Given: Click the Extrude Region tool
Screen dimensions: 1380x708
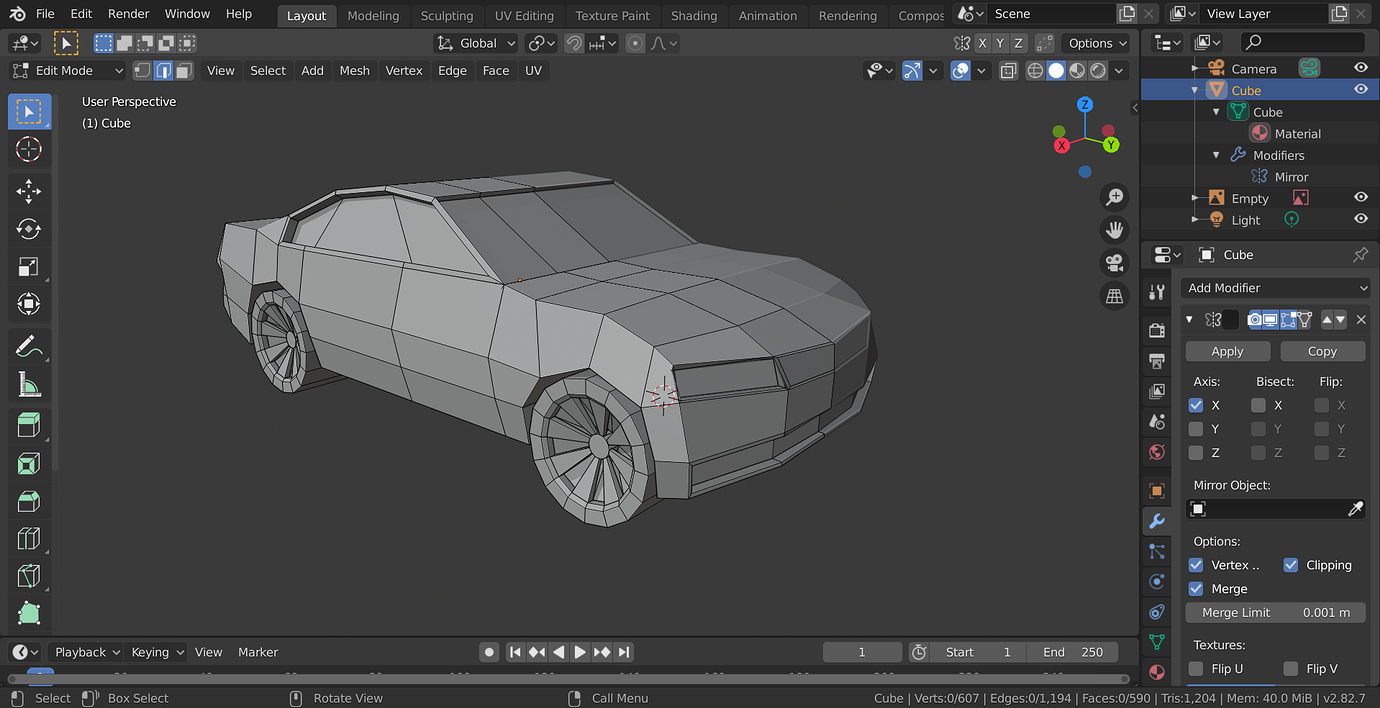Looking at the screenshot, I should click(x=29, y=424).
